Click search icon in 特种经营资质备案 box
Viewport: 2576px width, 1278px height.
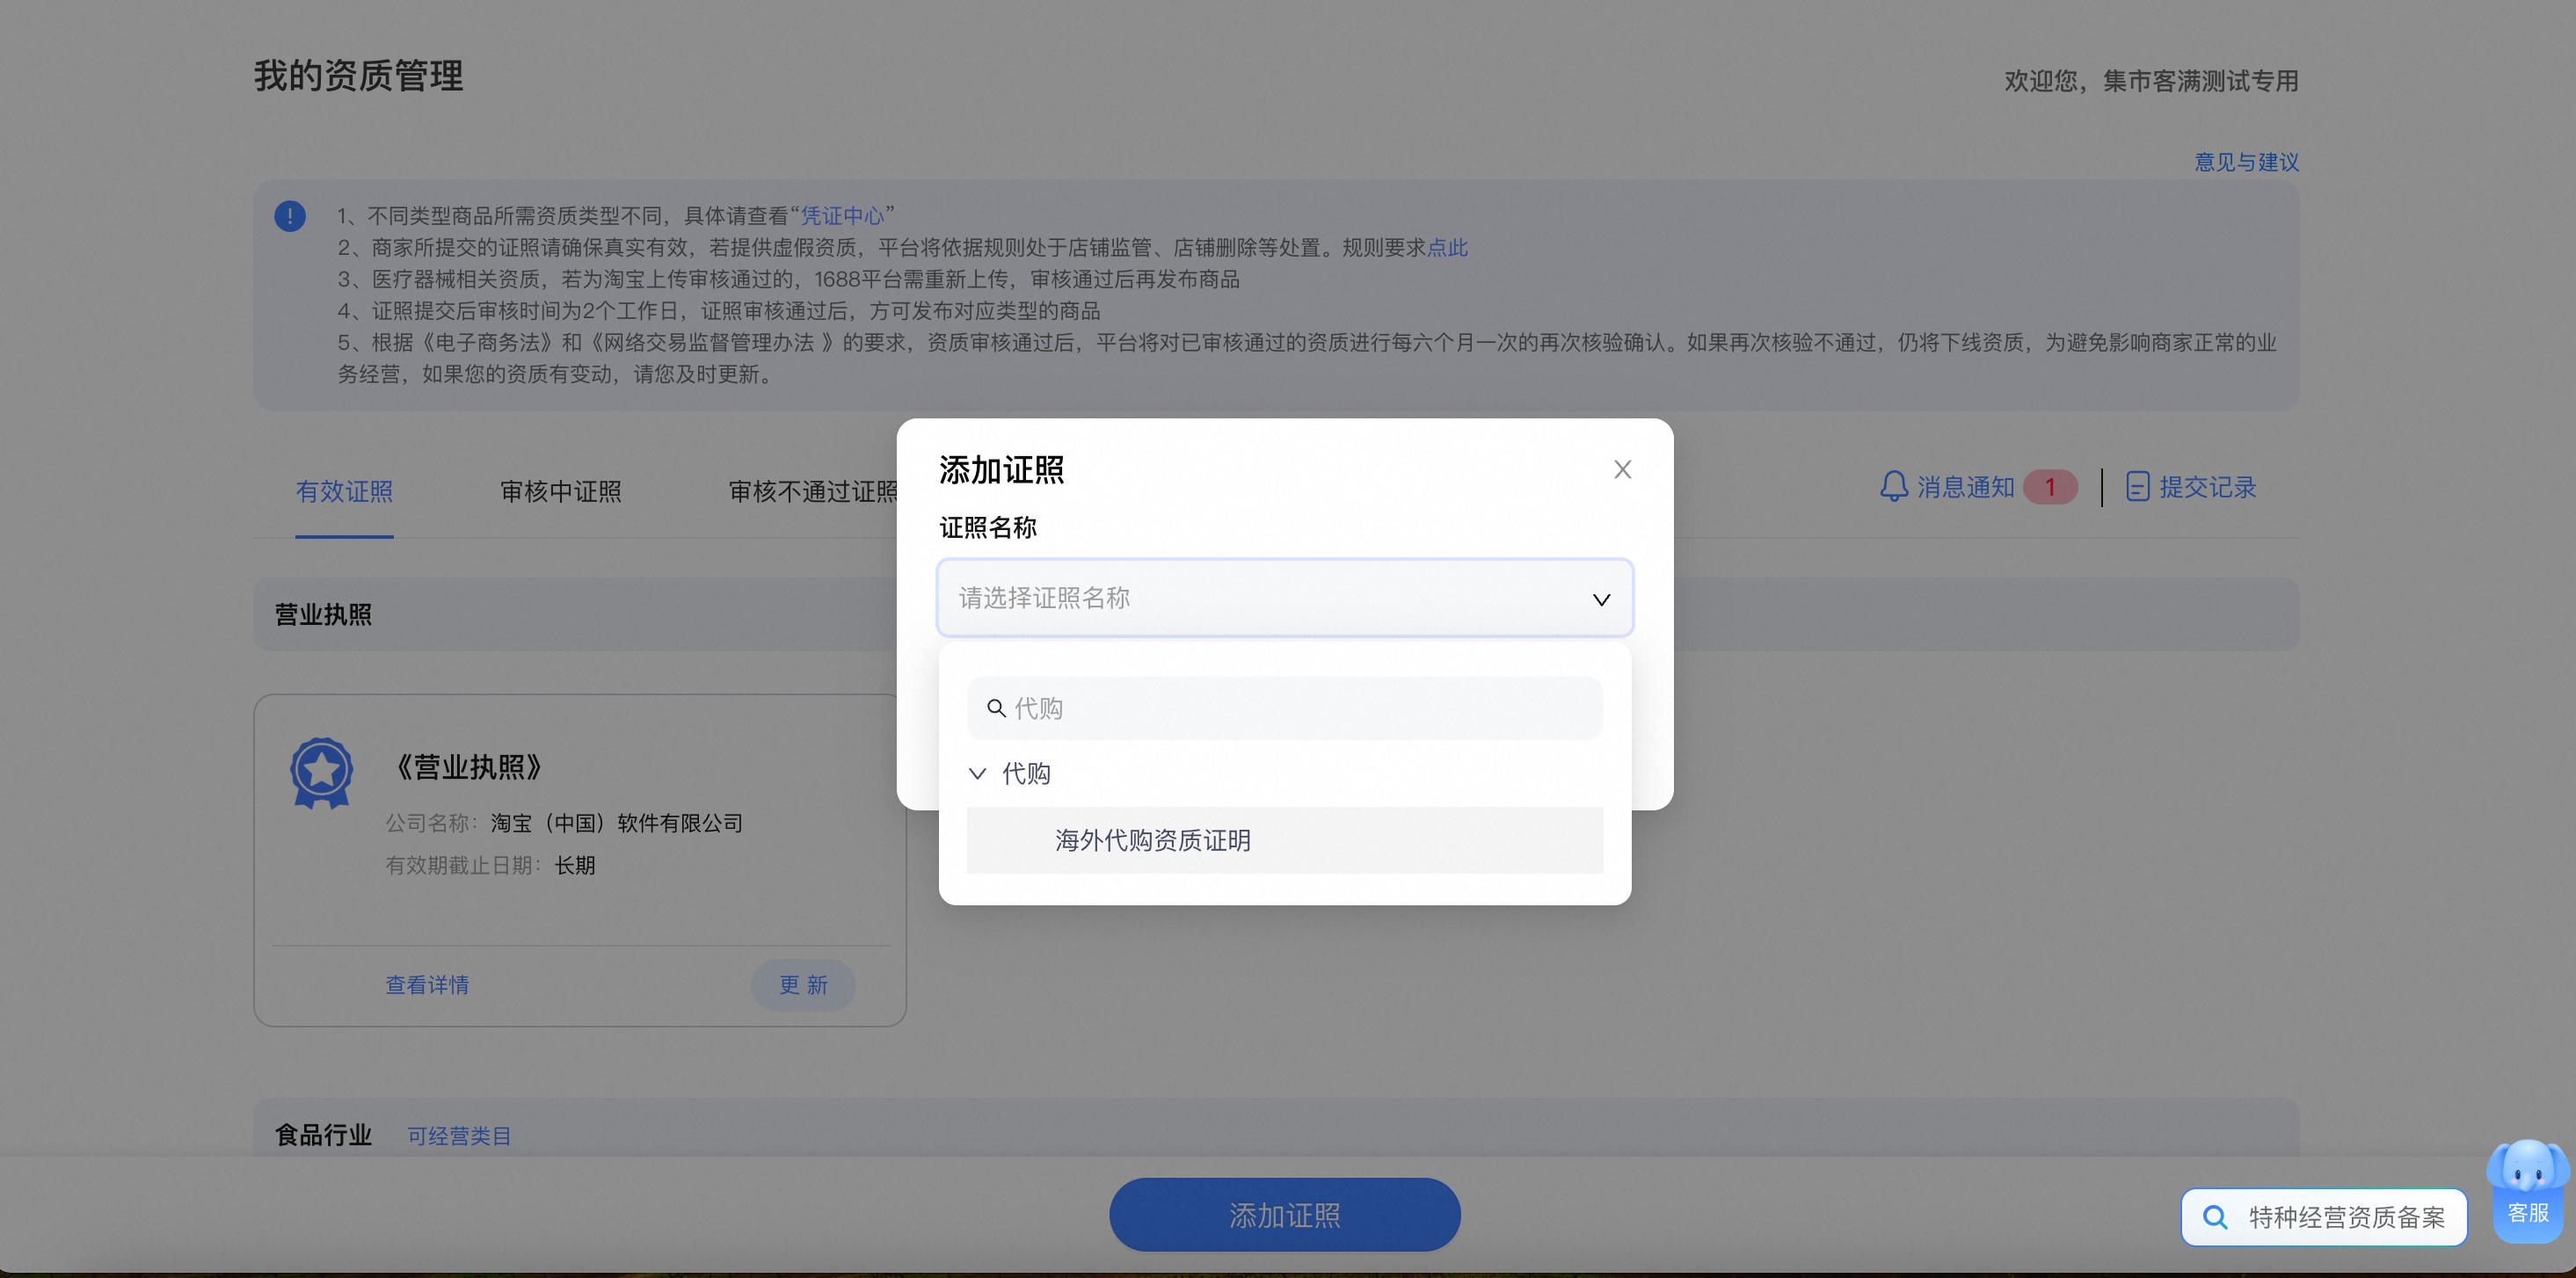tap(2215, 1217)
